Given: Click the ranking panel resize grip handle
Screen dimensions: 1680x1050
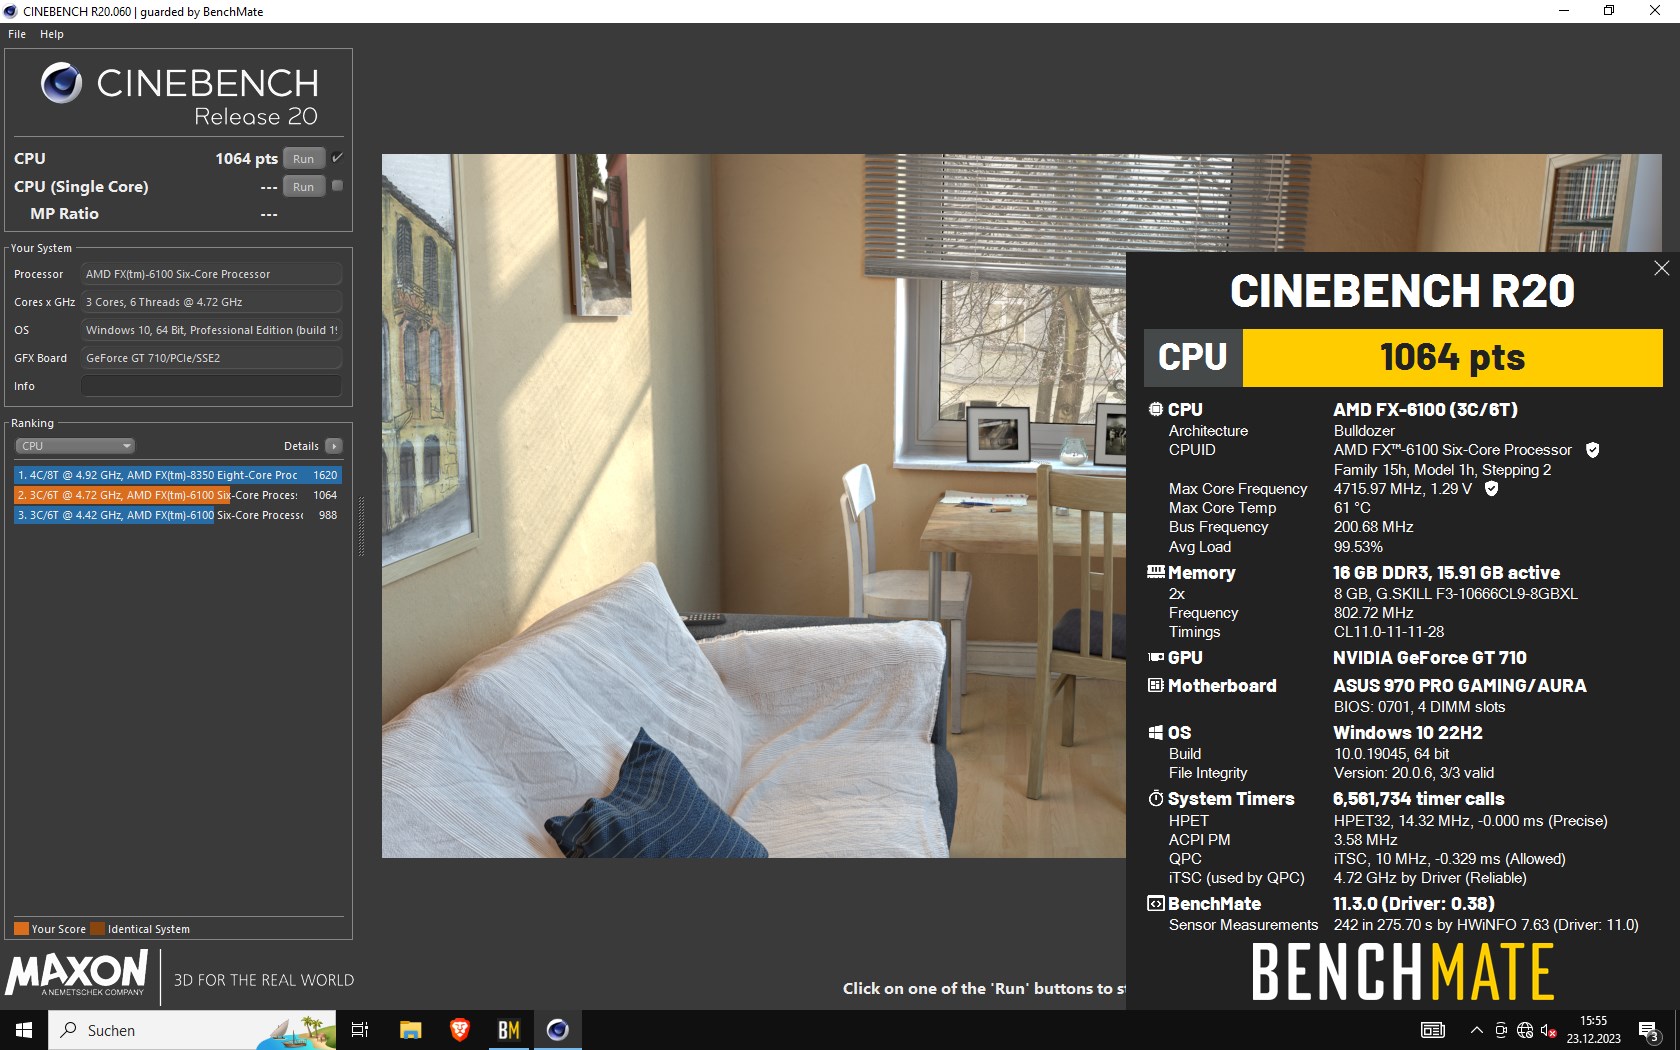Looking at the screenshot, I should pos(361,527).
